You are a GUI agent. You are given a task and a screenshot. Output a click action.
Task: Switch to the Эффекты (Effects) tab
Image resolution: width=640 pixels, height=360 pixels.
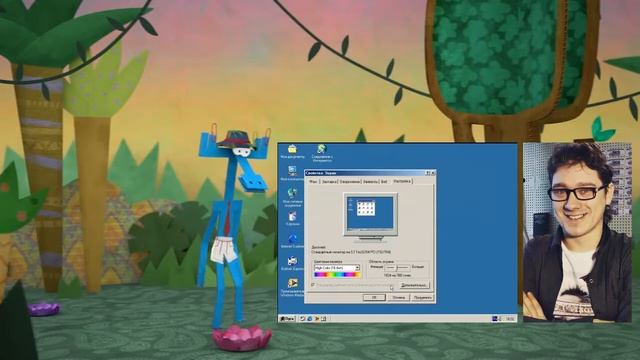click(x=371, y=182)
